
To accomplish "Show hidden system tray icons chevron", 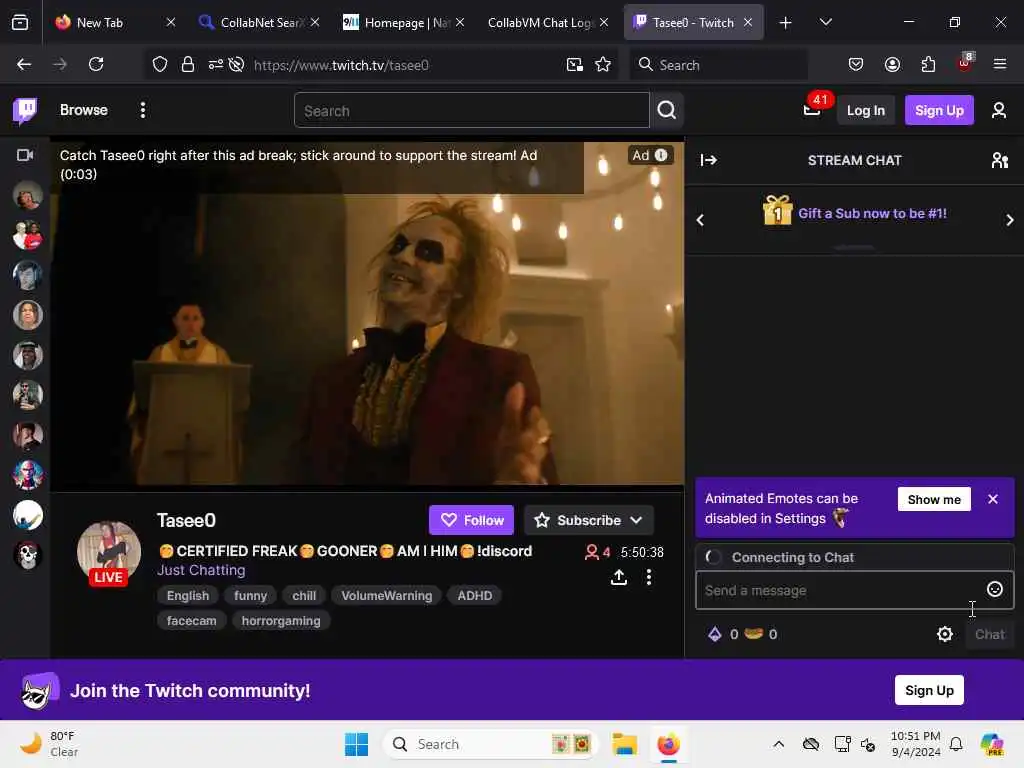I will coord(778,744).
